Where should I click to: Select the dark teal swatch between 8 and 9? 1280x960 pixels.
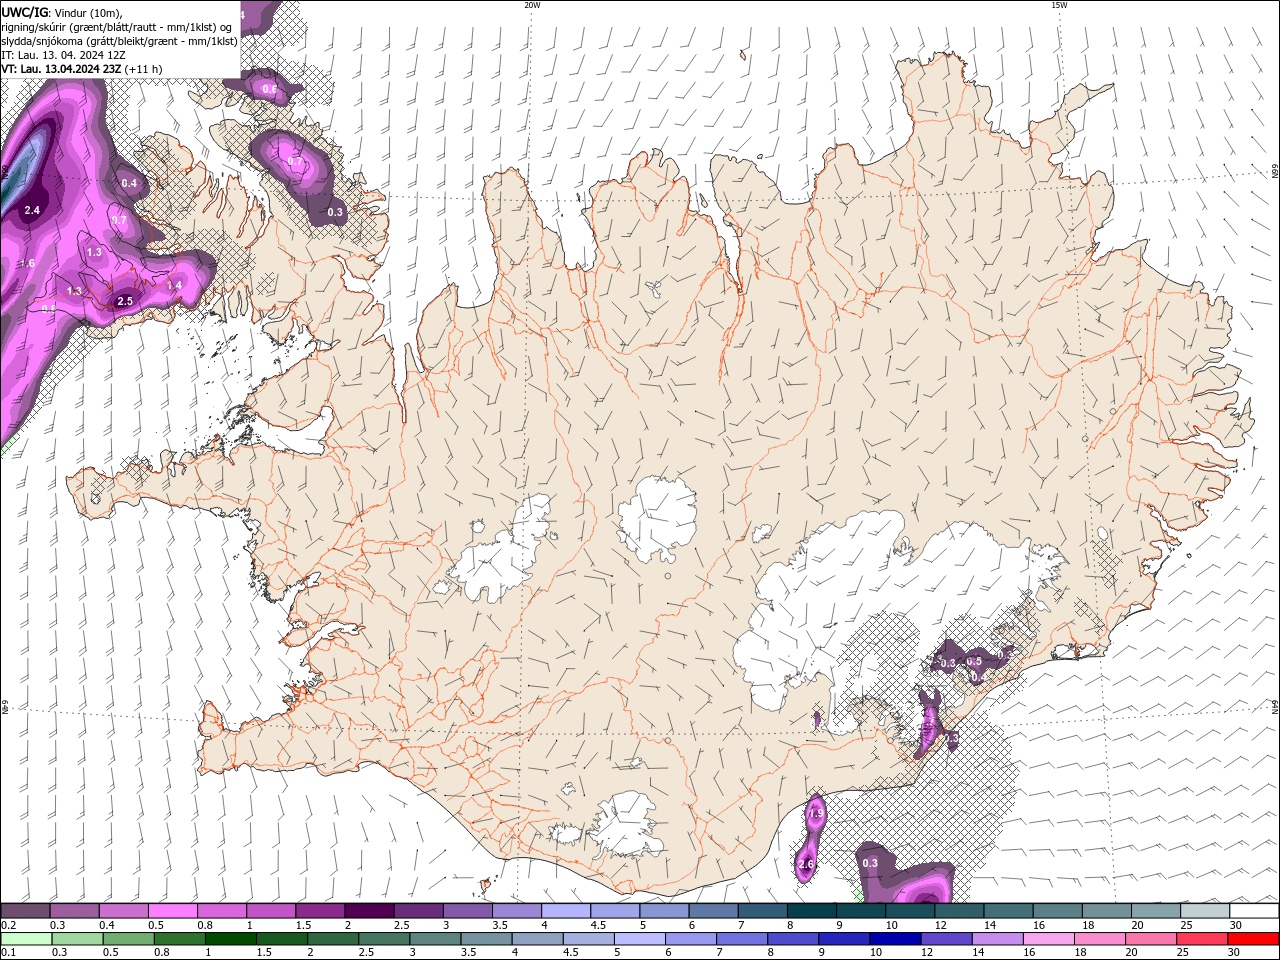(x=812, y=911)
